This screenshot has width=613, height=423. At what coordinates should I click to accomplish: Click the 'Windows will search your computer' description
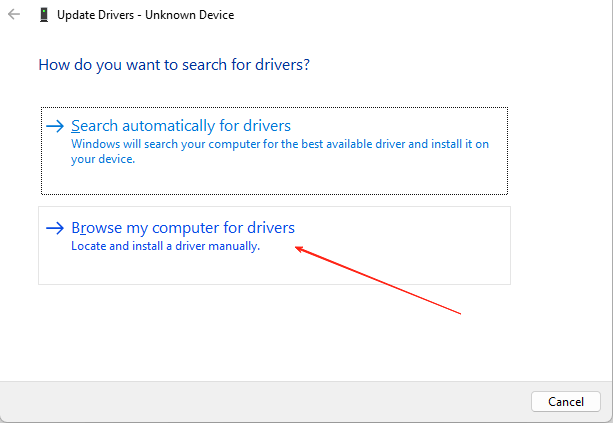(280, 144)
